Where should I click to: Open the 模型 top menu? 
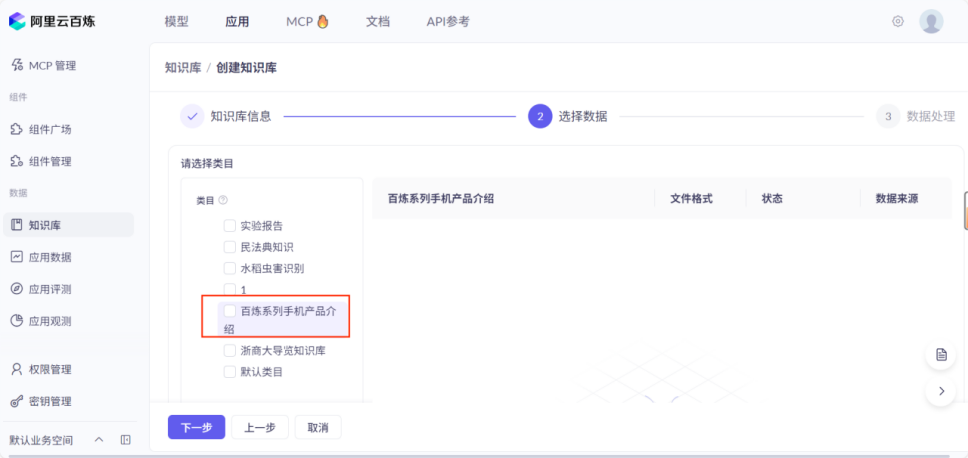(x=177, y=22)
